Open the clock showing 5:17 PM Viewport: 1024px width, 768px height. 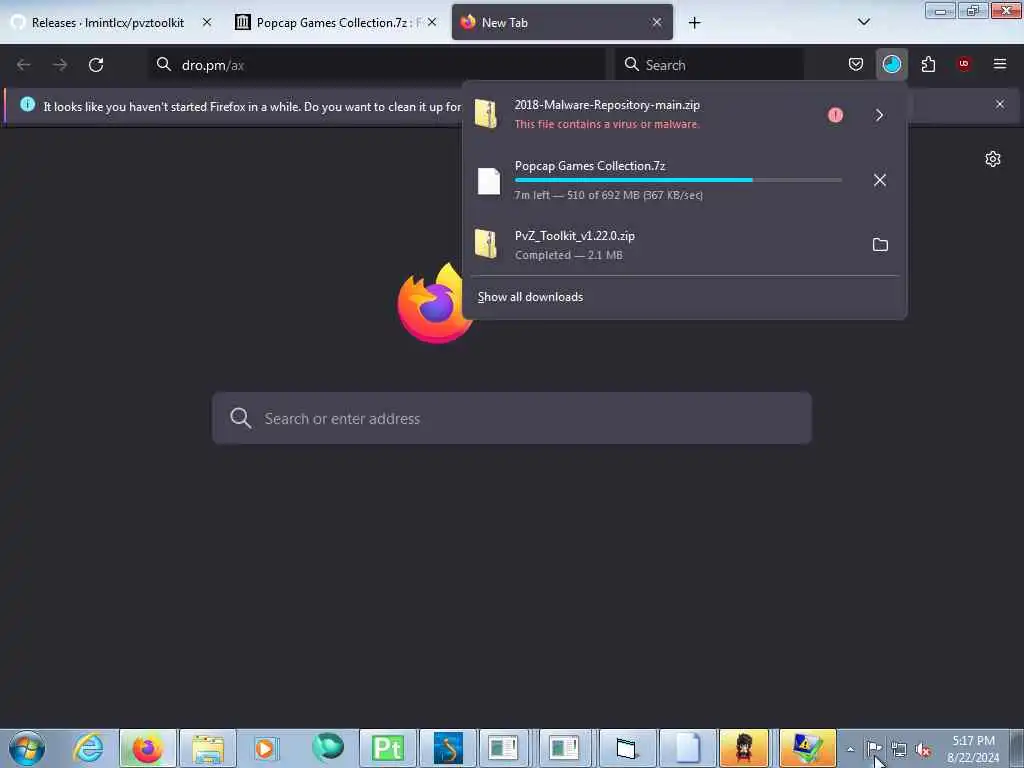point(973,748)
